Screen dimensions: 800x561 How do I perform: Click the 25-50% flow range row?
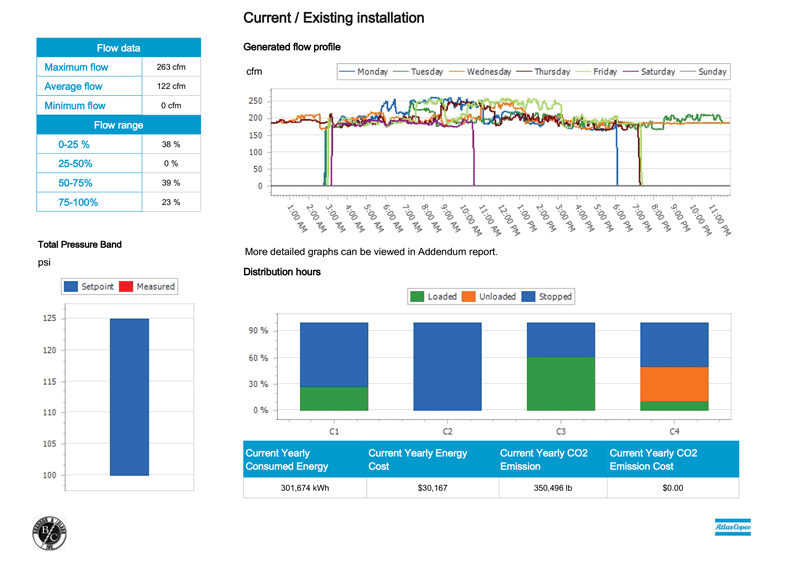[x=118, y=164]
